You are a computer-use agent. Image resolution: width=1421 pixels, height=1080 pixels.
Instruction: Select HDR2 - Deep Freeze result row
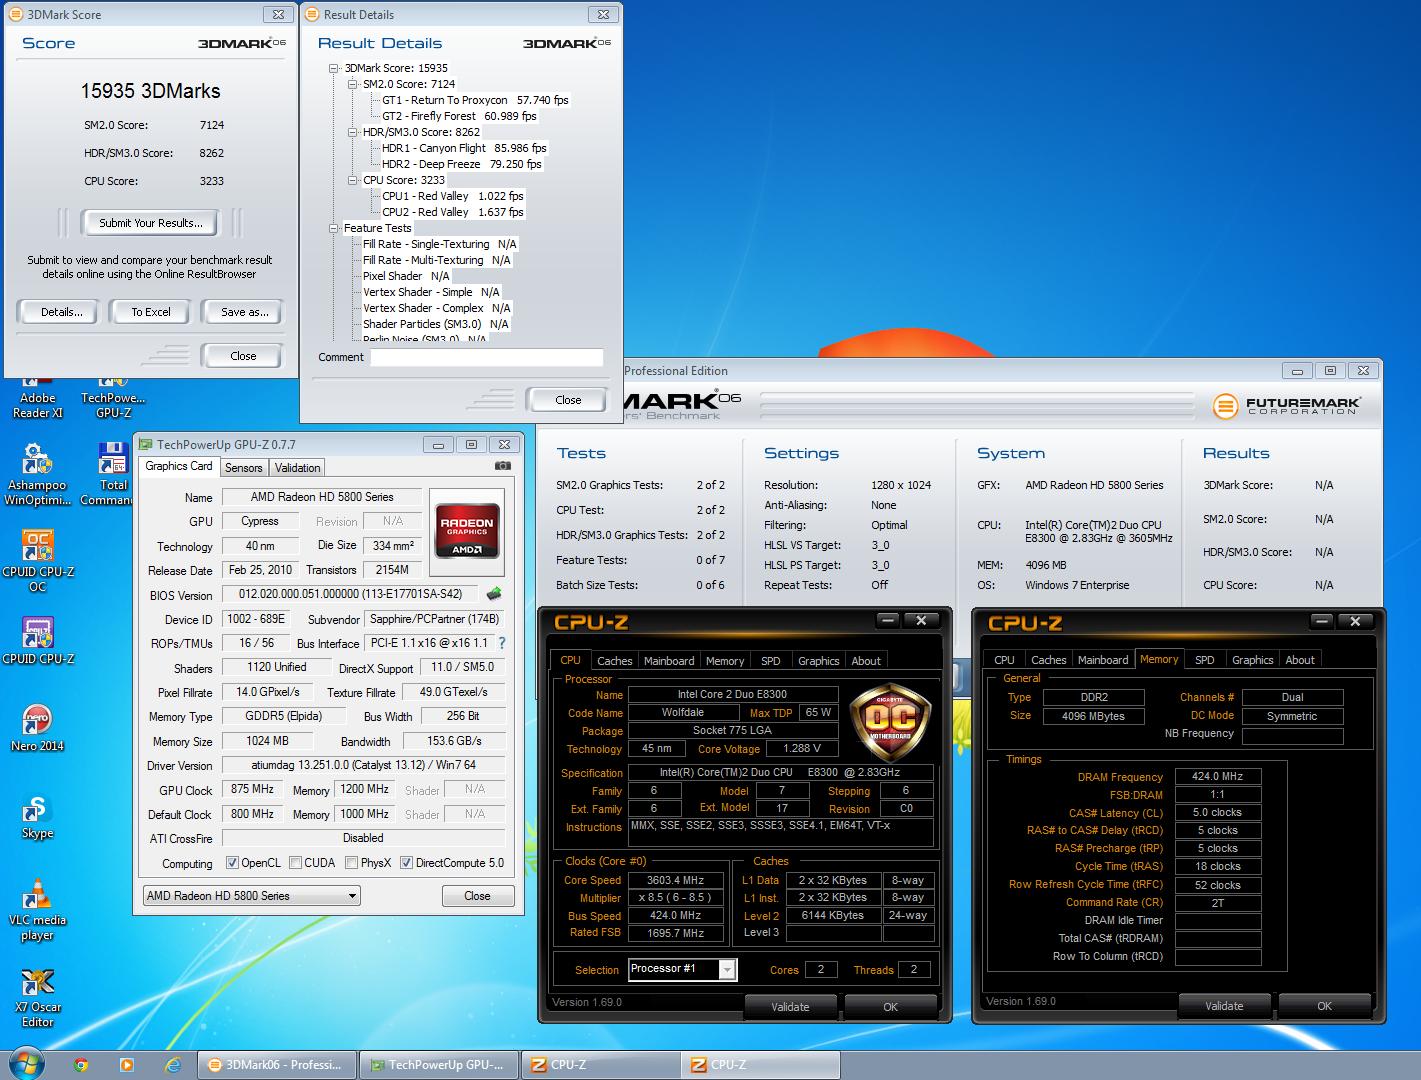point(462,164)
